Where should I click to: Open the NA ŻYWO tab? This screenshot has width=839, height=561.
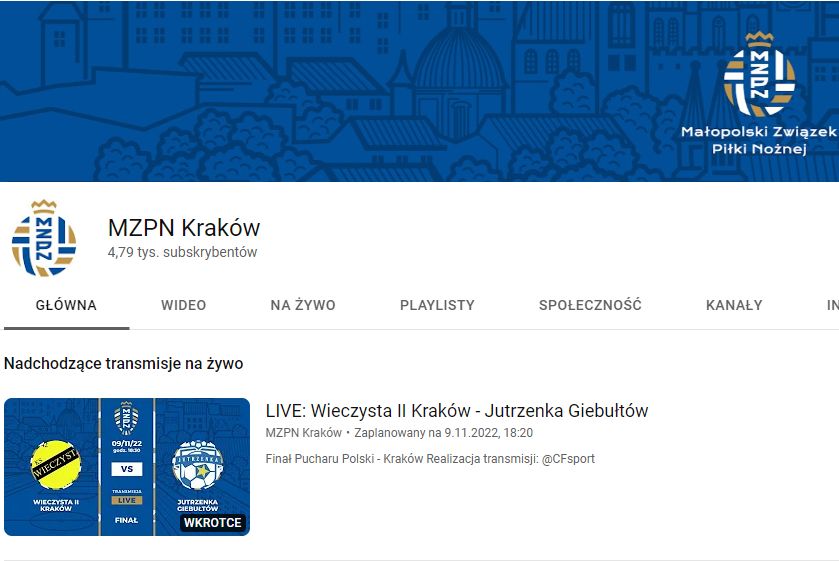coord(303,306)
